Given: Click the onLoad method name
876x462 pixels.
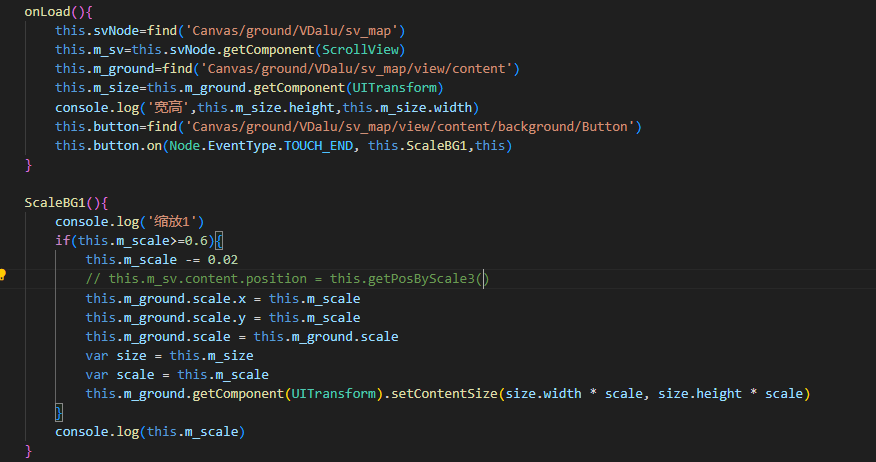Looking at the screenshot, I should point(47,11).
